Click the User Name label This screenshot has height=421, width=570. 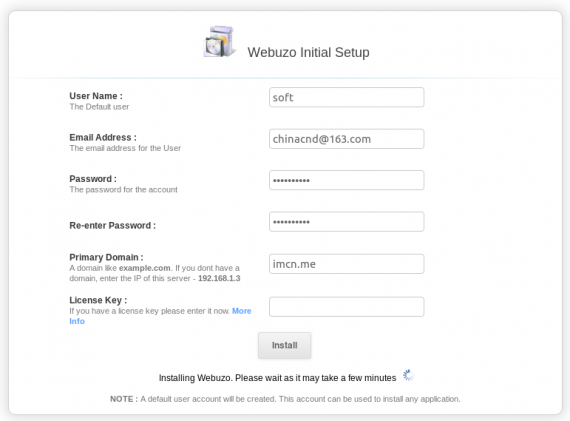tap(96, 96)
